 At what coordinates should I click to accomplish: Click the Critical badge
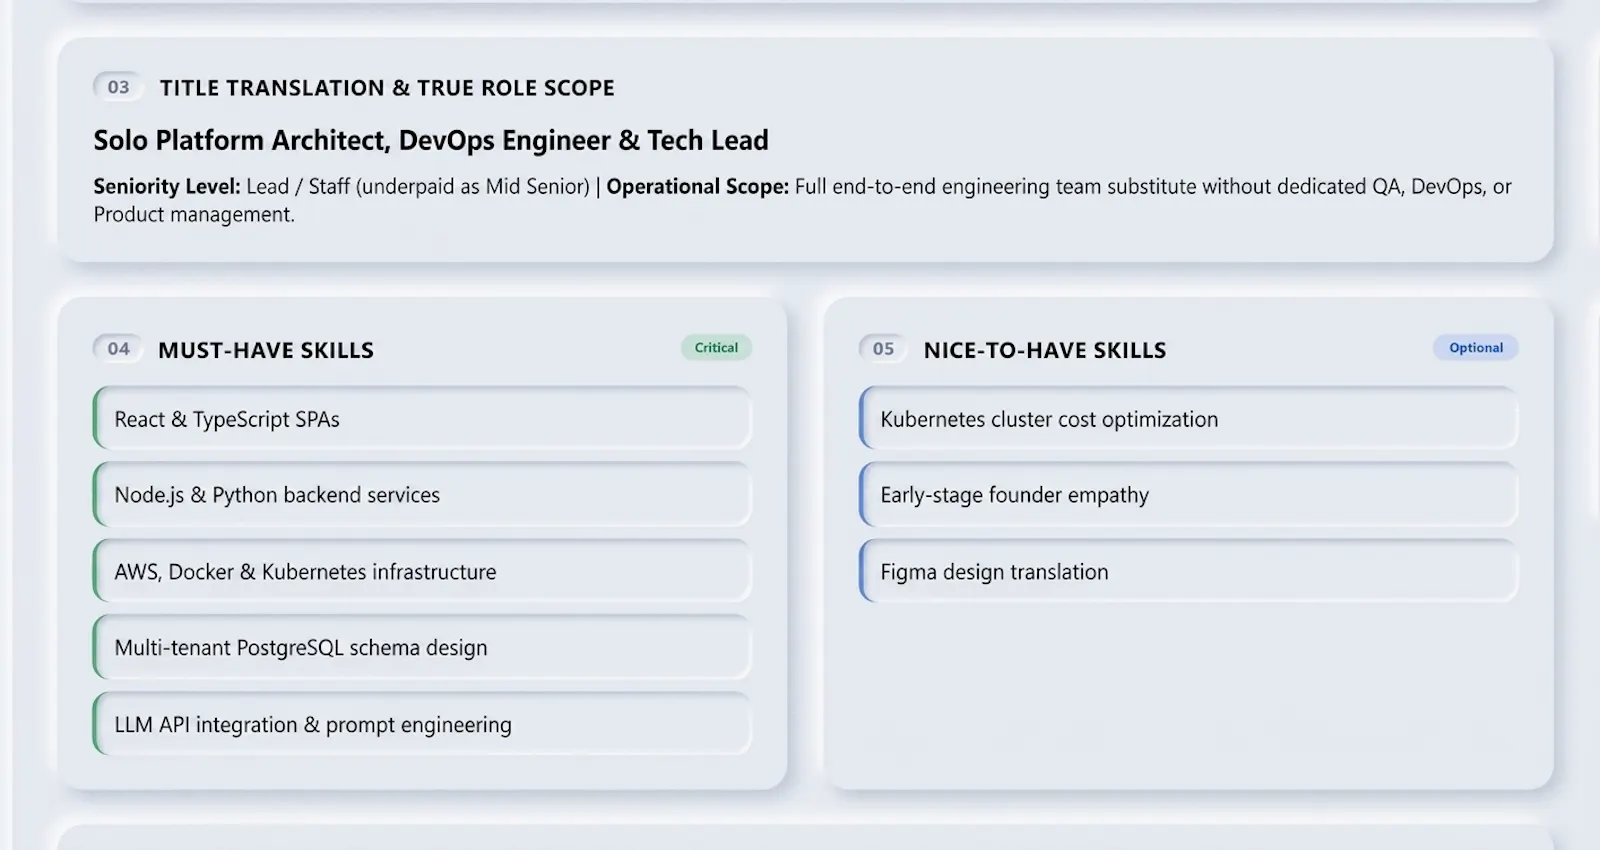point(716,347)
